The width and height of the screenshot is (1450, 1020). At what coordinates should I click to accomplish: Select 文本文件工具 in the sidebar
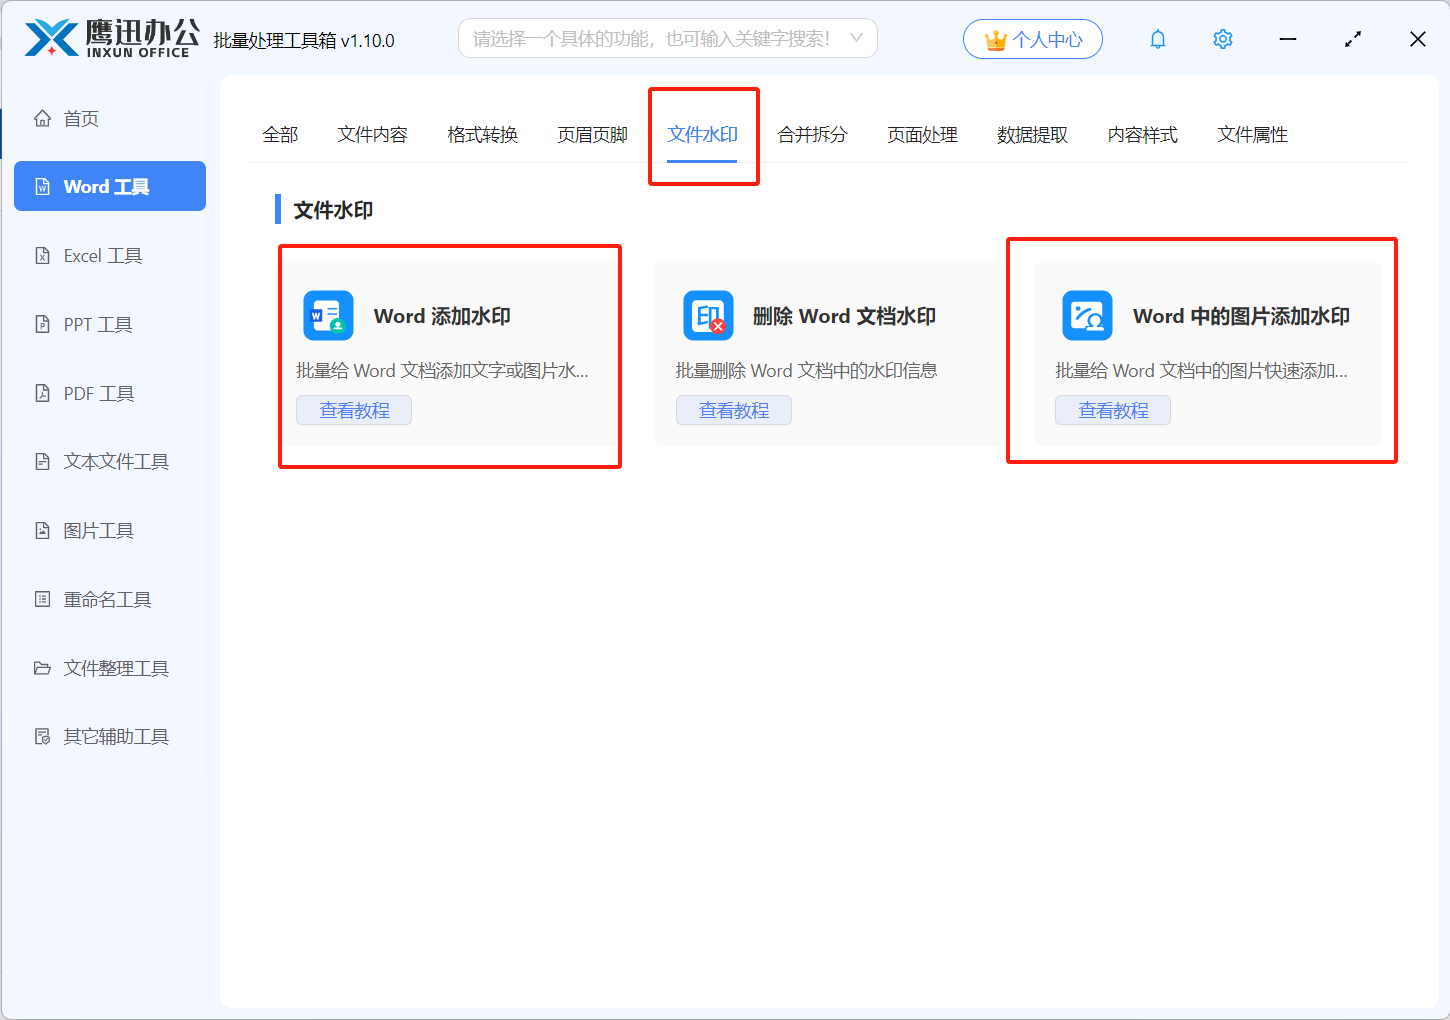110,461
